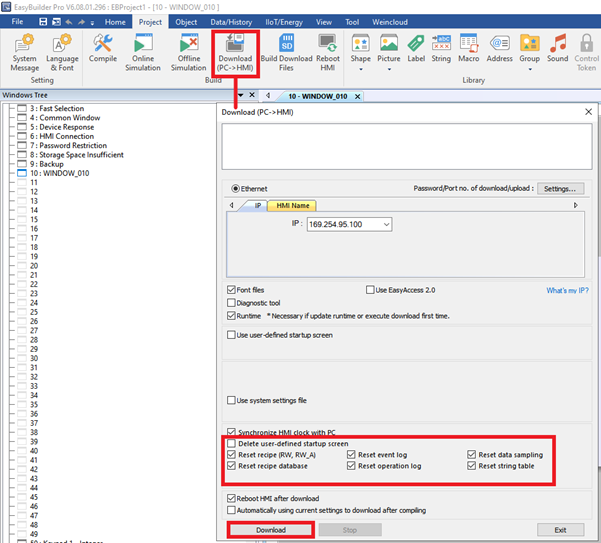Viewport: 601px width, 543px height.
Task: Toggle Delete user-defined startup screen
Action: (x=231, y=443)
